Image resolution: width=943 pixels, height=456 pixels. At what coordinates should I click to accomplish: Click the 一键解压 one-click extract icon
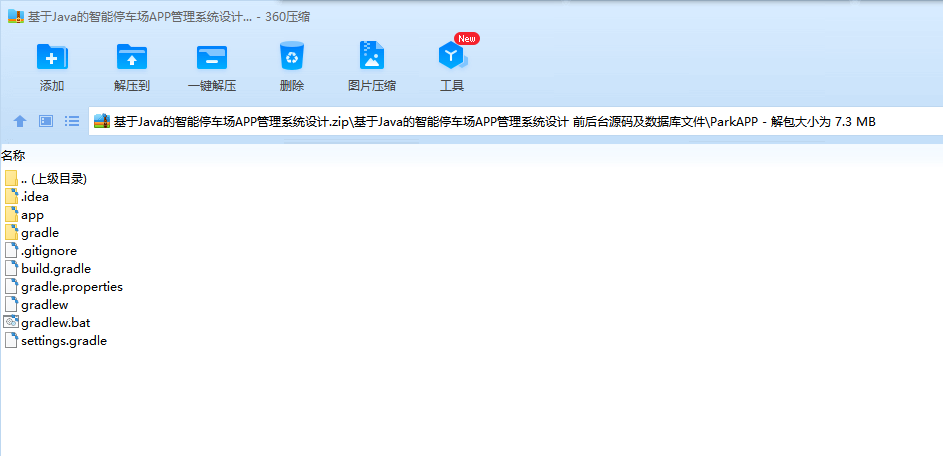coord(212,57)
